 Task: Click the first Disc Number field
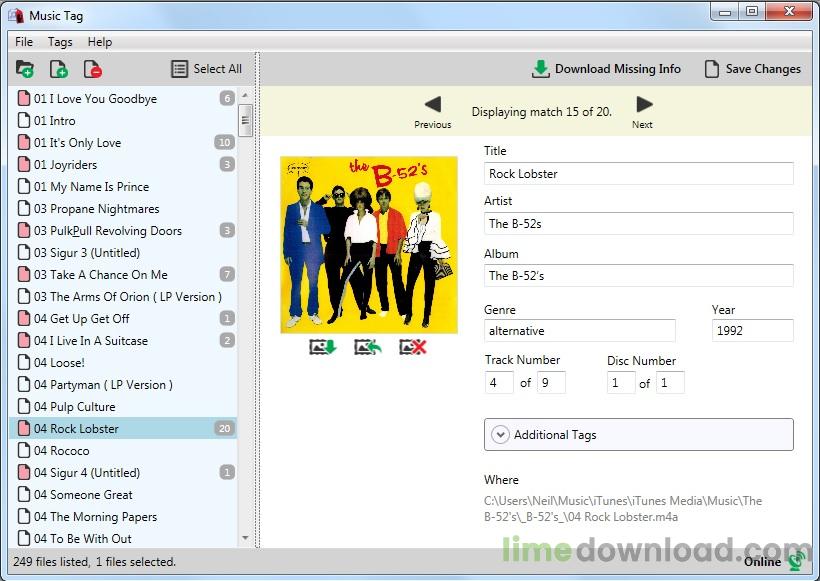pos(621,382)
